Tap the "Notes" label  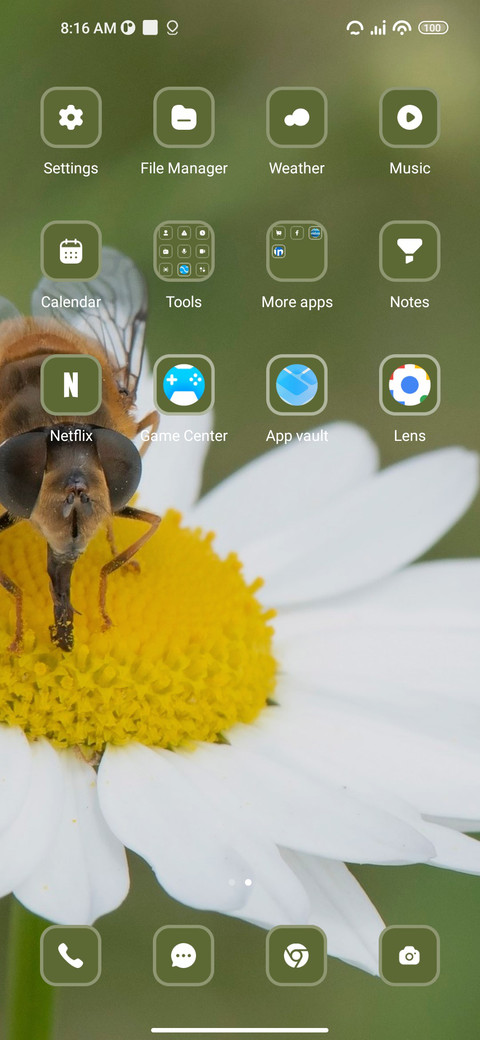pyautogui.click(x=410, y=302)
